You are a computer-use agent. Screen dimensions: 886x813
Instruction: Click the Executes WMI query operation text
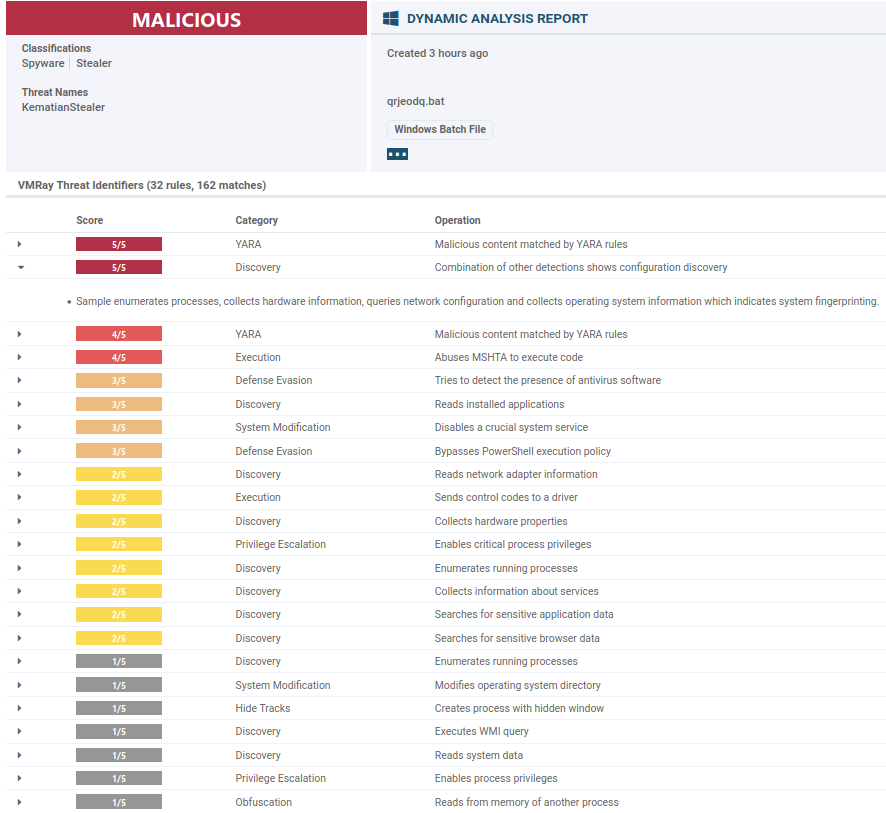point(481,731)
